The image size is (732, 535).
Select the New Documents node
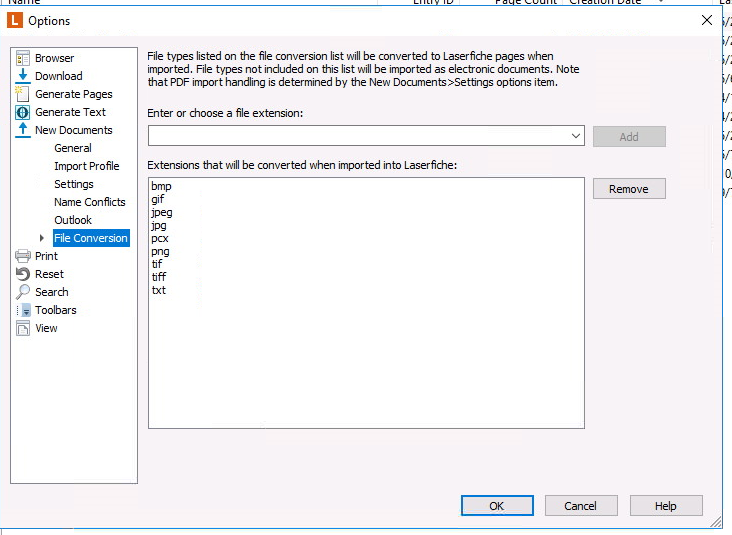point(73,130)
